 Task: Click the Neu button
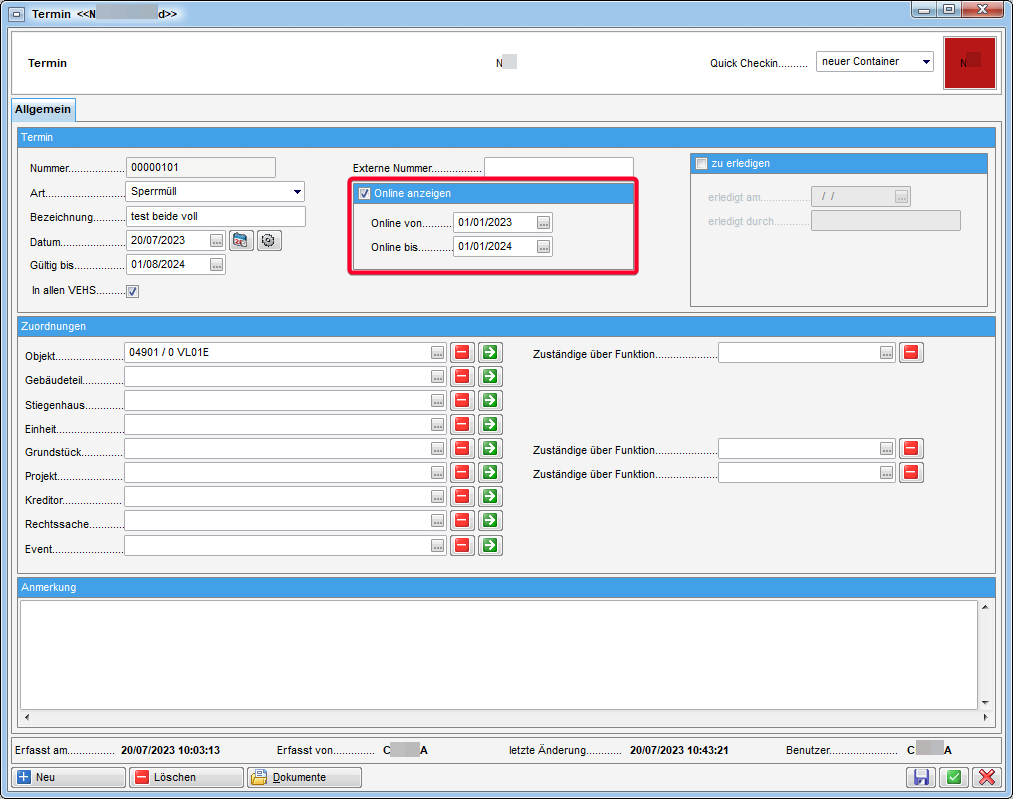[x=68, y=777]
